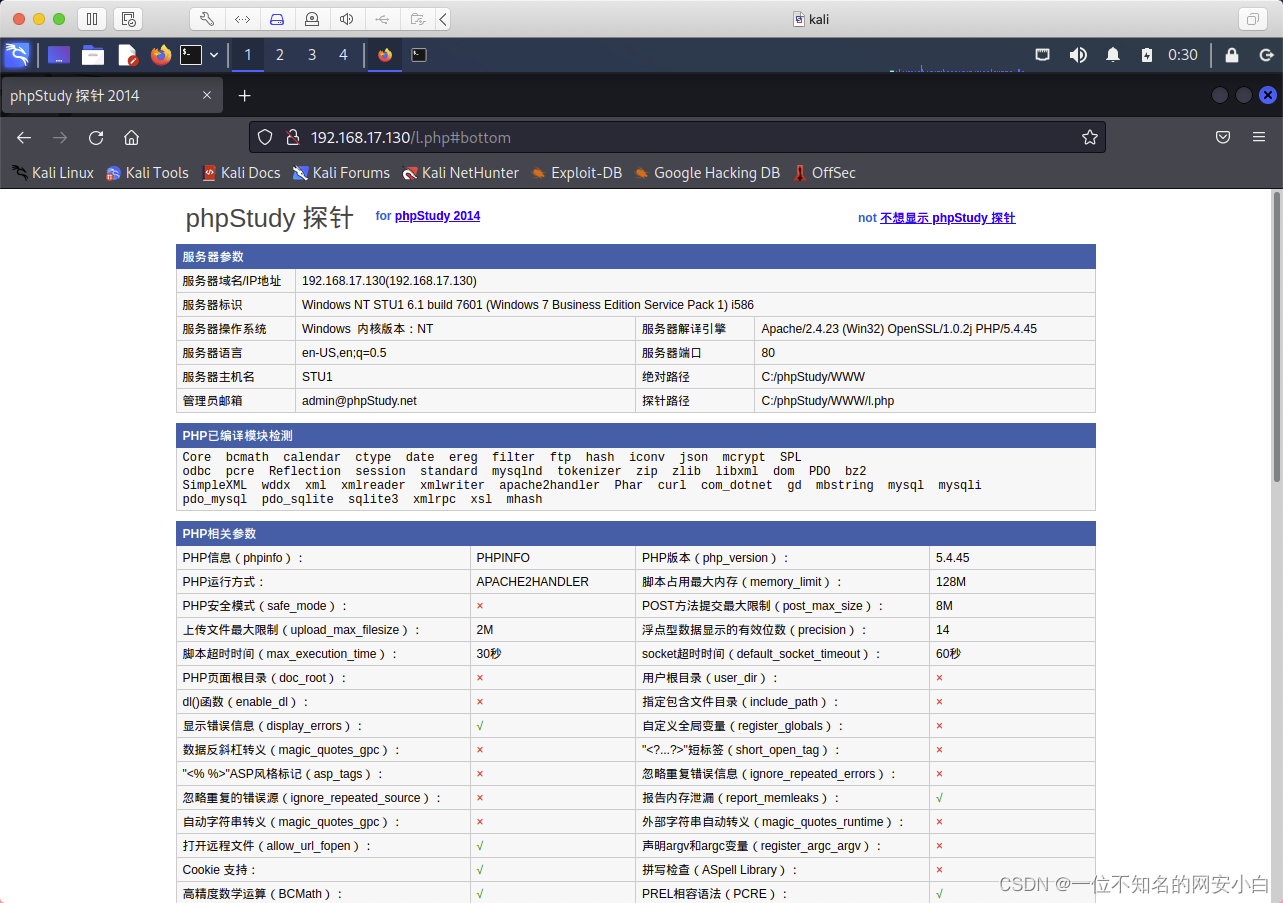Open the Kali NetHunter bookmark

461,173
